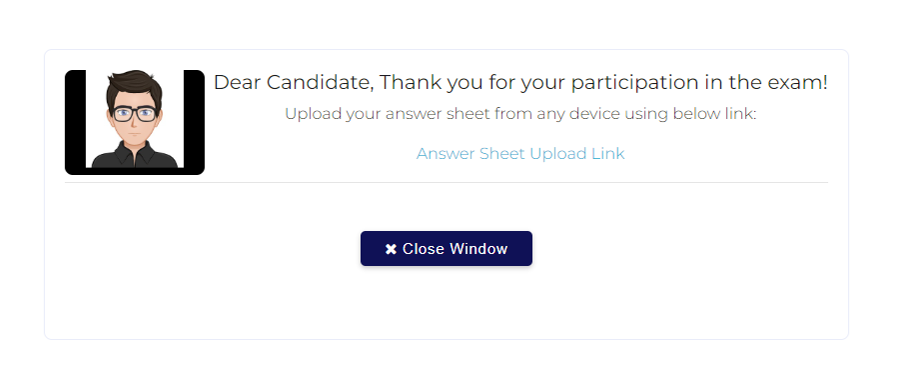
Task: Click the word 'Window' on the button
Action: pos(478,249)
